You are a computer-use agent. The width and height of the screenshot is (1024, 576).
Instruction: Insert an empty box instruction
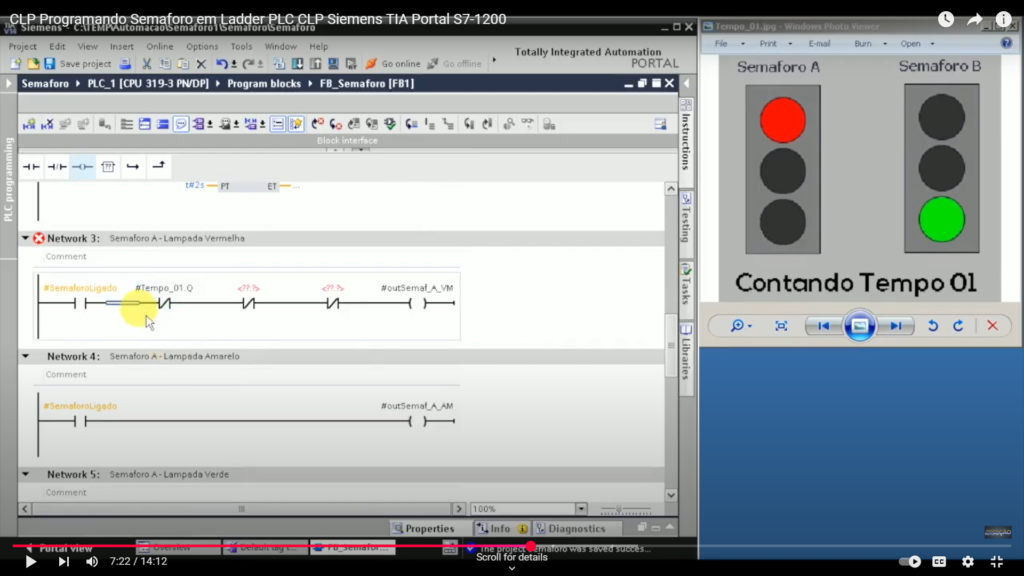coord(108,167)
